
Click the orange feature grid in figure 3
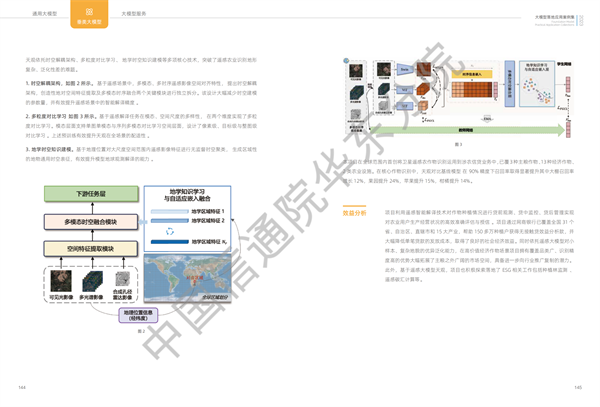tap(472, 90)
